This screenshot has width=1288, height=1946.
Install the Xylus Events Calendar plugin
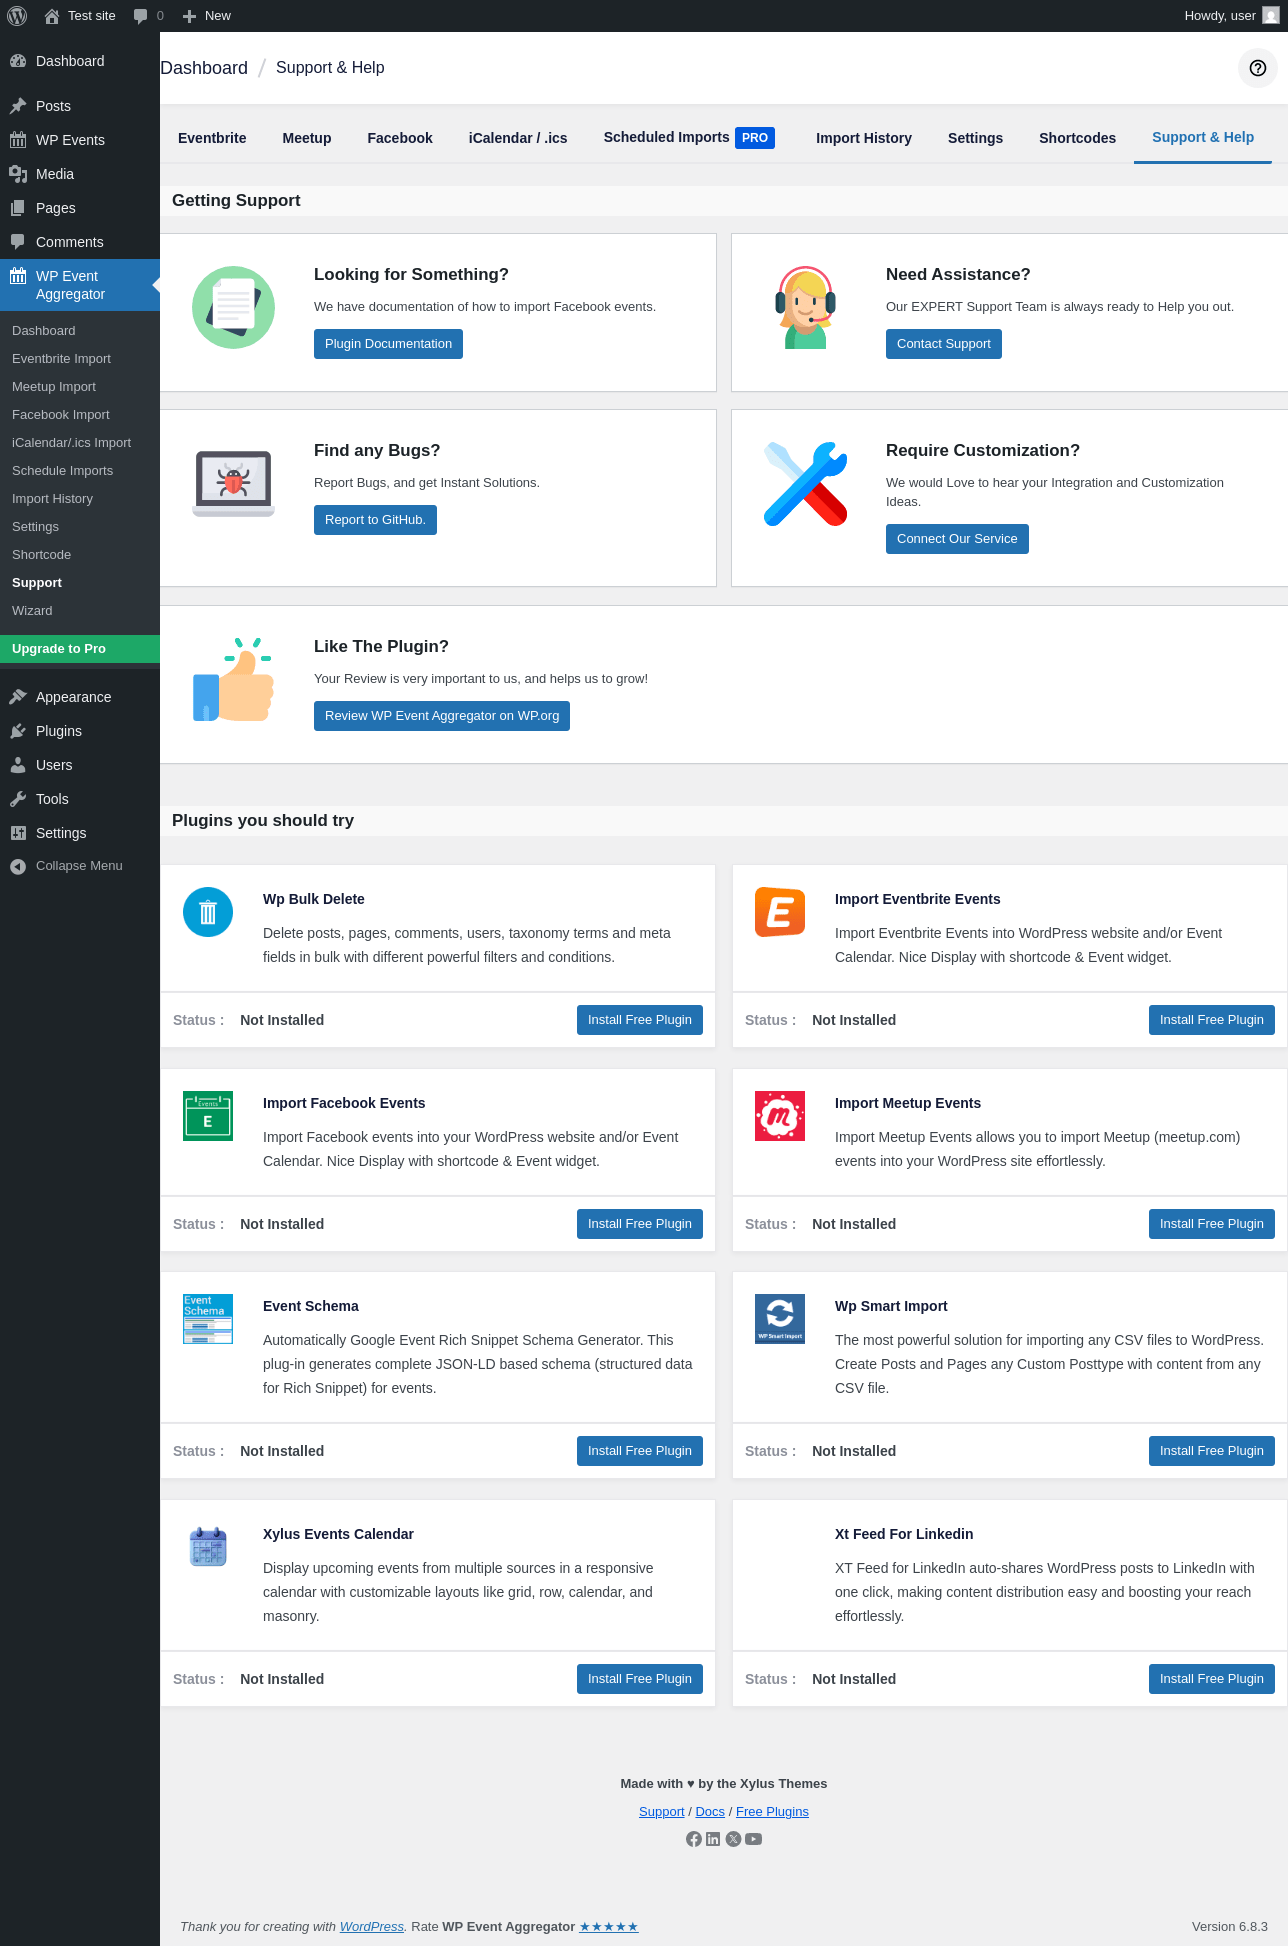640,1679
